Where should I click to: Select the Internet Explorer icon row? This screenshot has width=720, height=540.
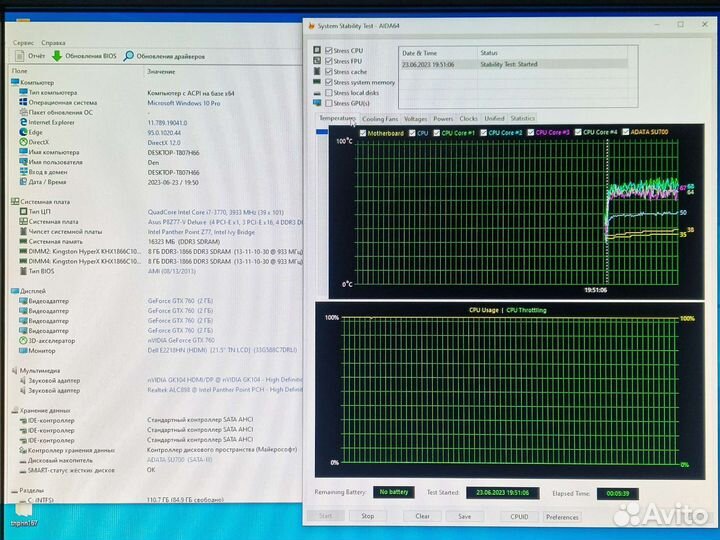(23, 122)
